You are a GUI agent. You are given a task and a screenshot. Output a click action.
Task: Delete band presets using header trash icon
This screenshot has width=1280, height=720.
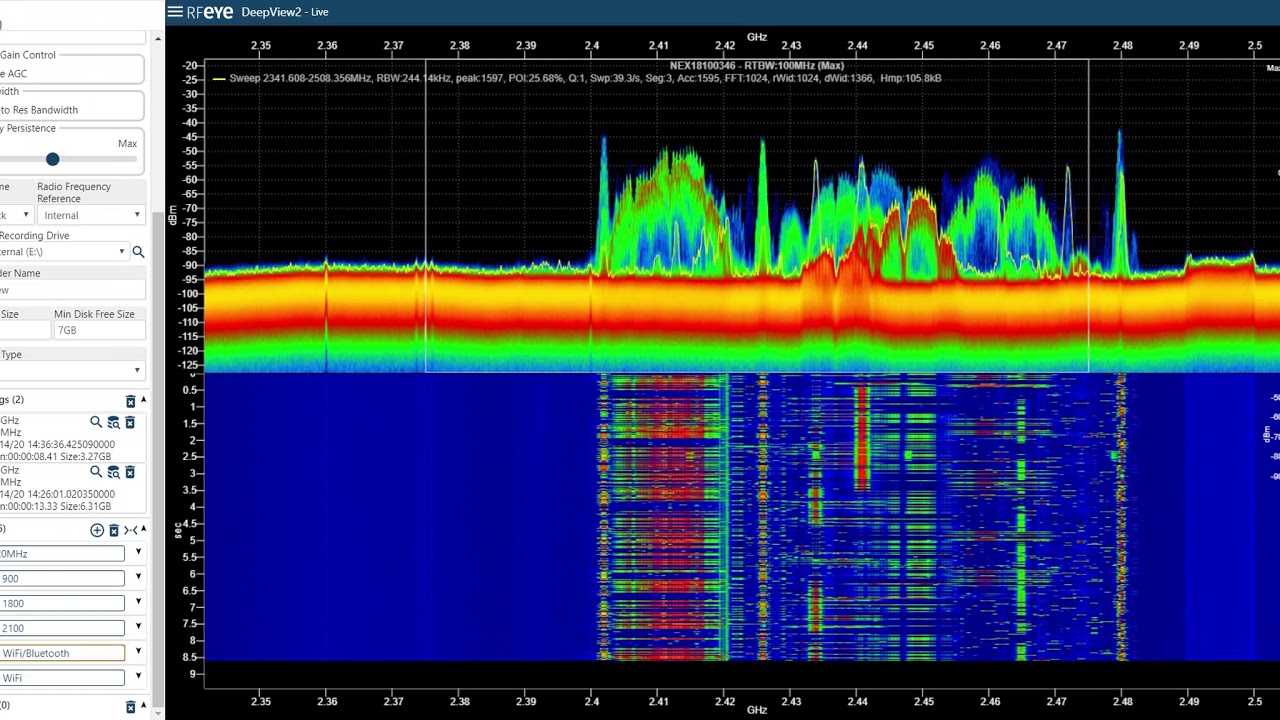tap(114, 530)
